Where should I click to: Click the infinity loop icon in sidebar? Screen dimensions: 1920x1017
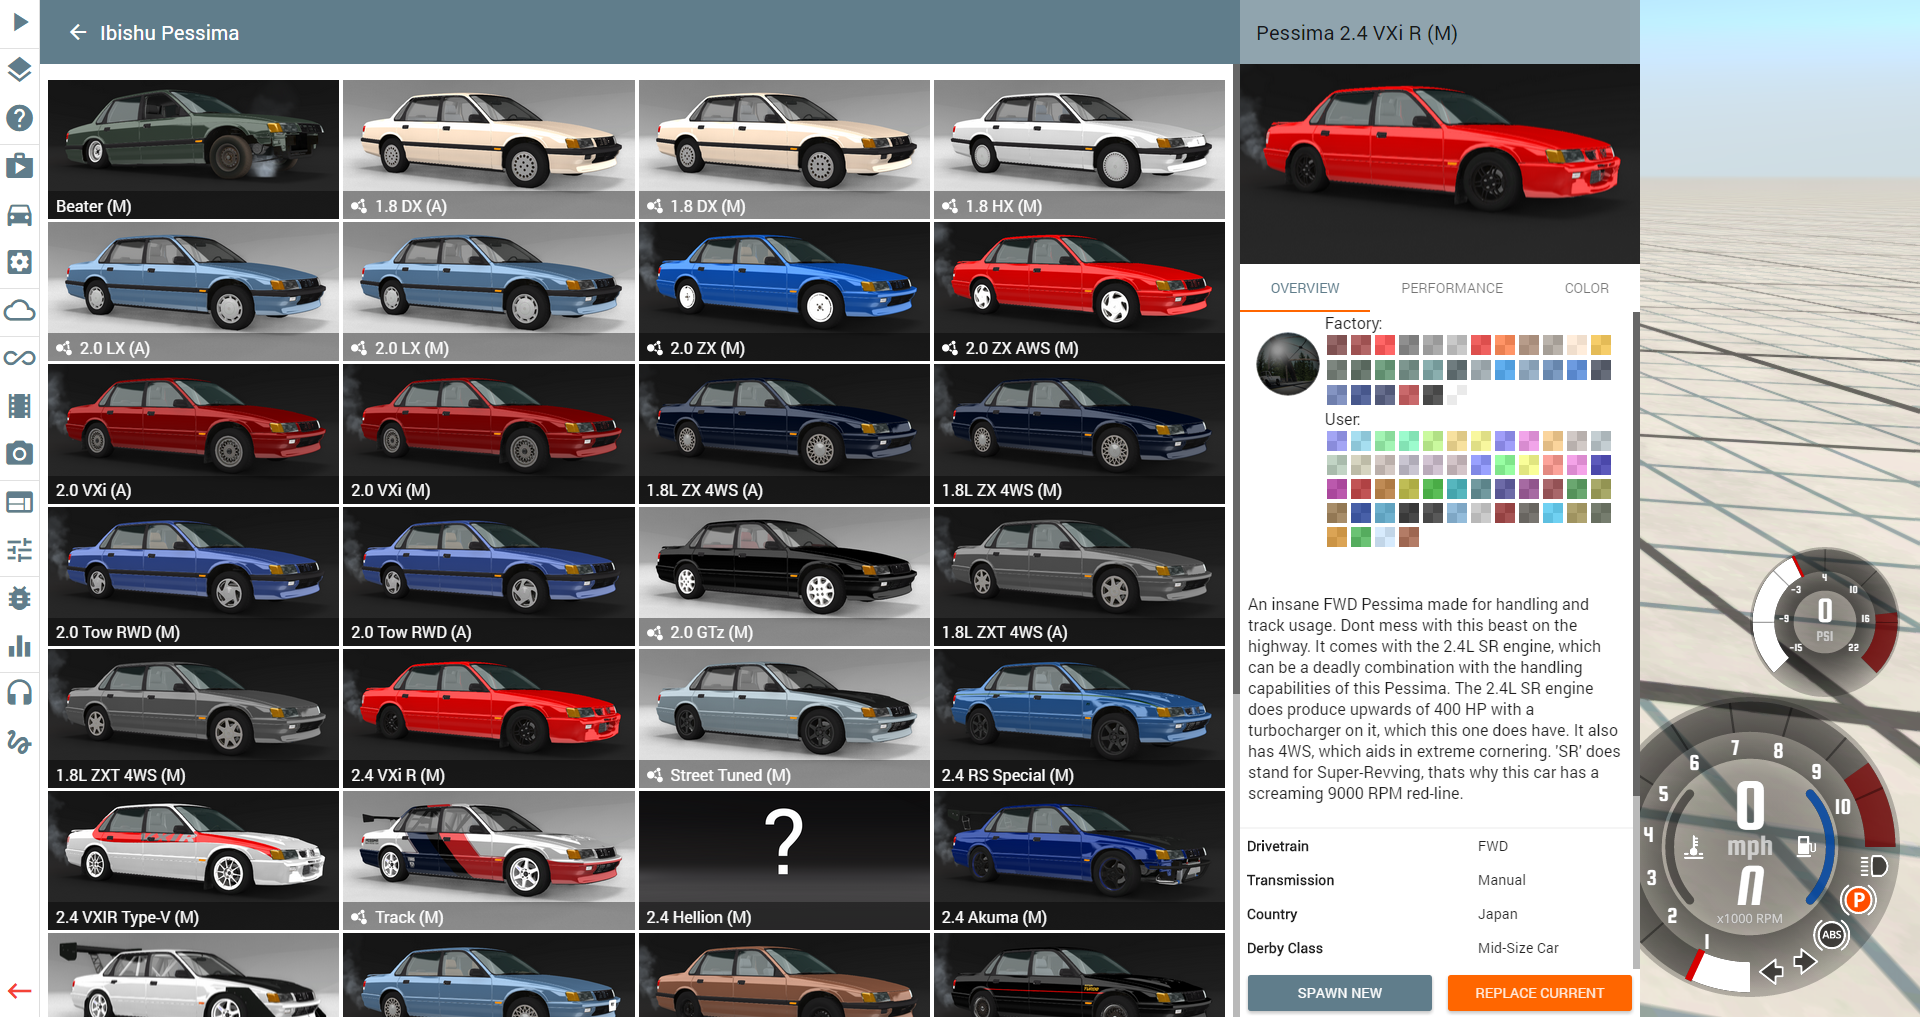tap(20, 358)
